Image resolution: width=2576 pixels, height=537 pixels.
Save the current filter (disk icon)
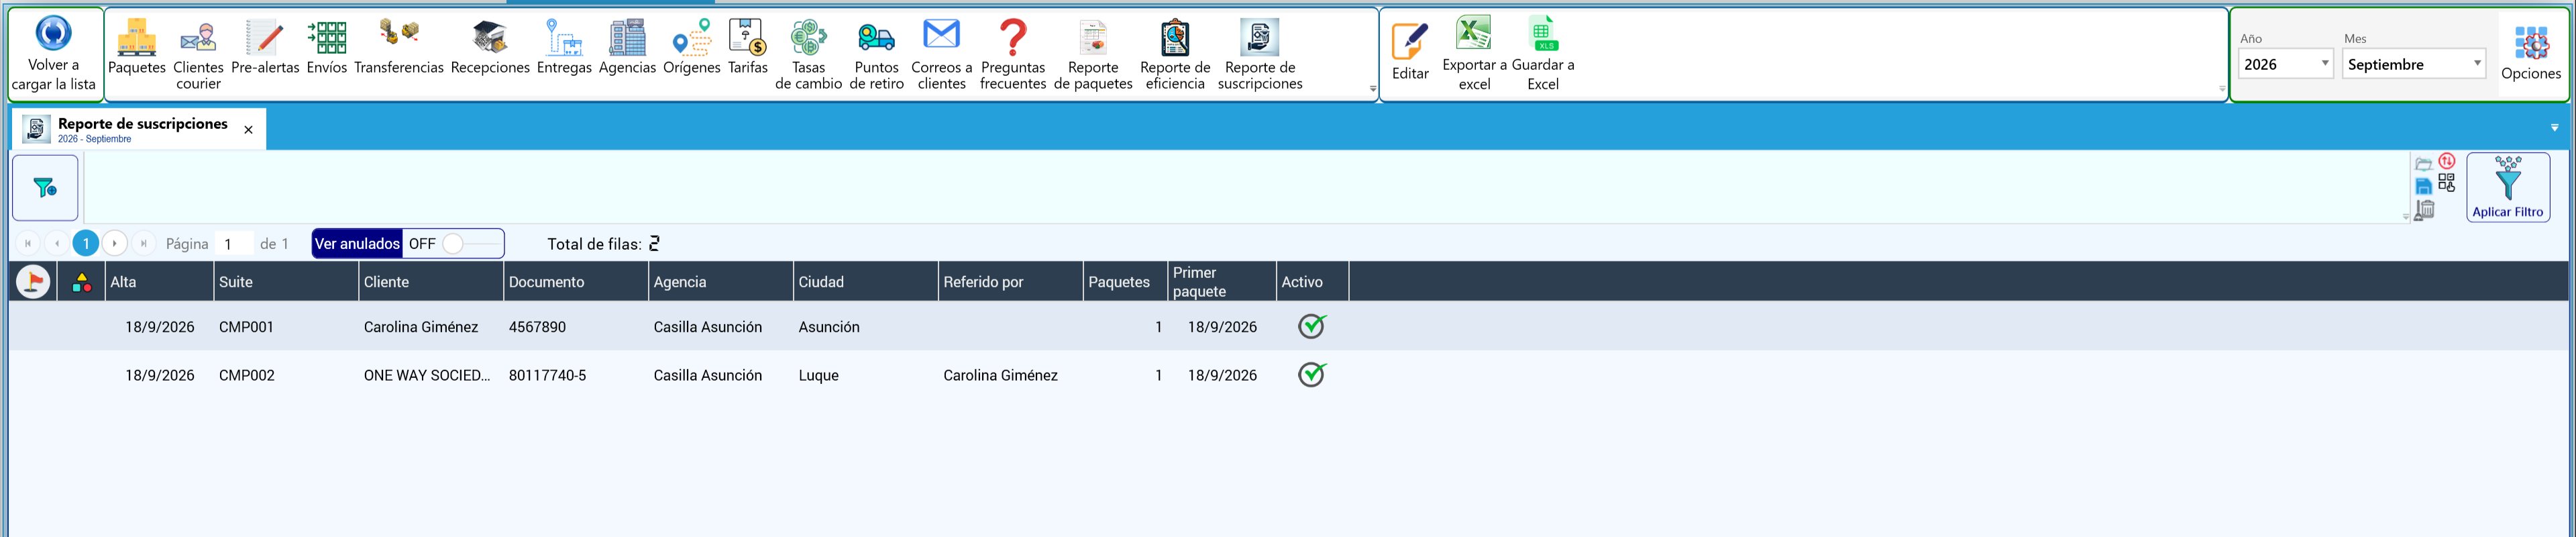(2423, 187)
